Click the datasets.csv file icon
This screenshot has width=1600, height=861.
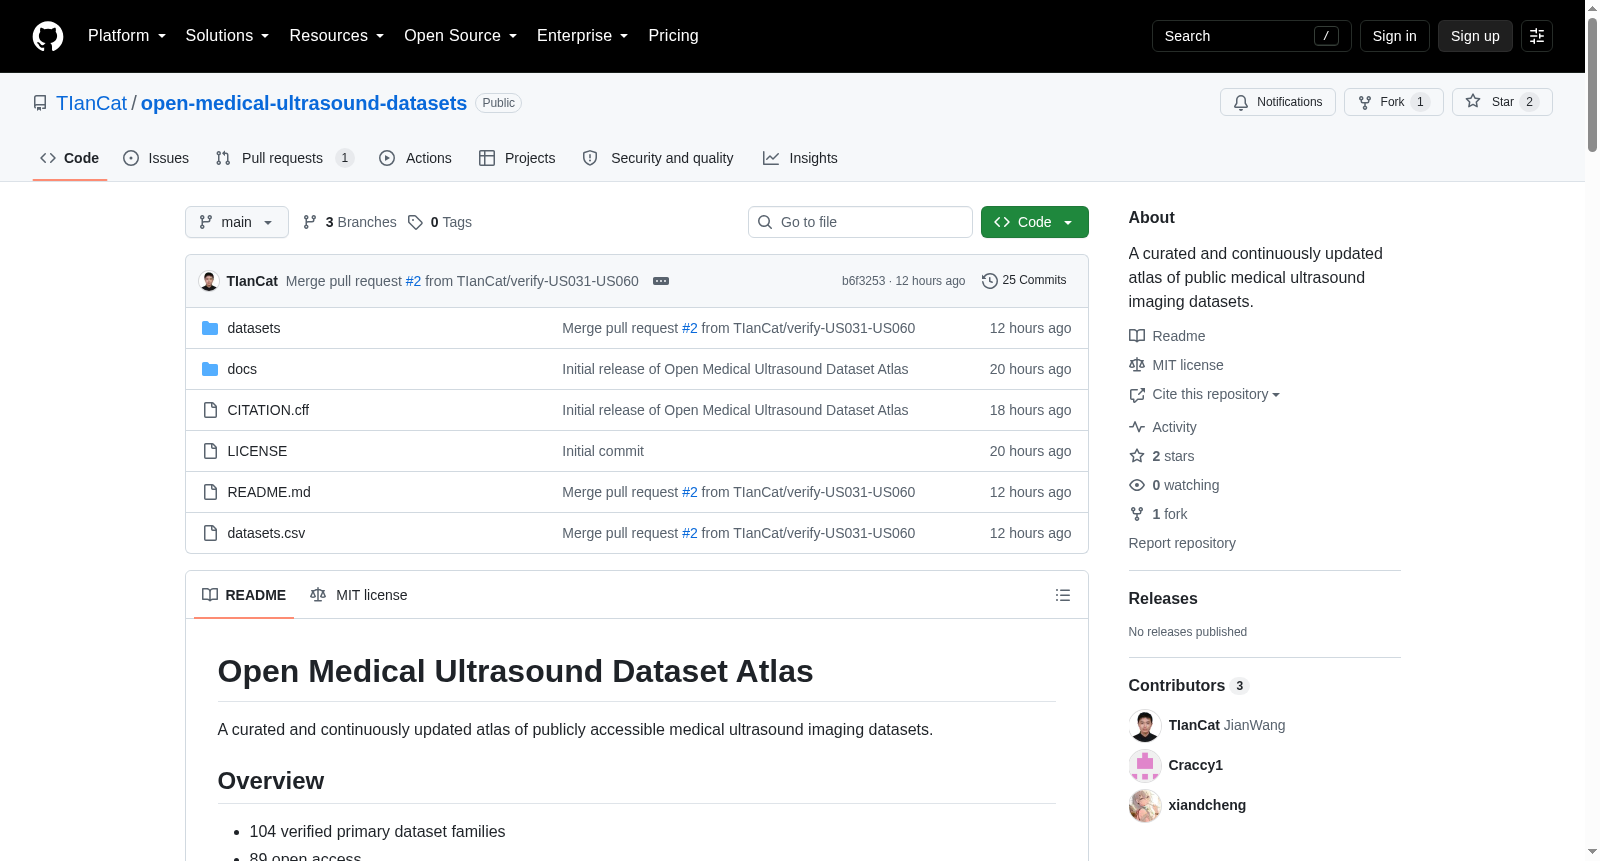[210, 533]
